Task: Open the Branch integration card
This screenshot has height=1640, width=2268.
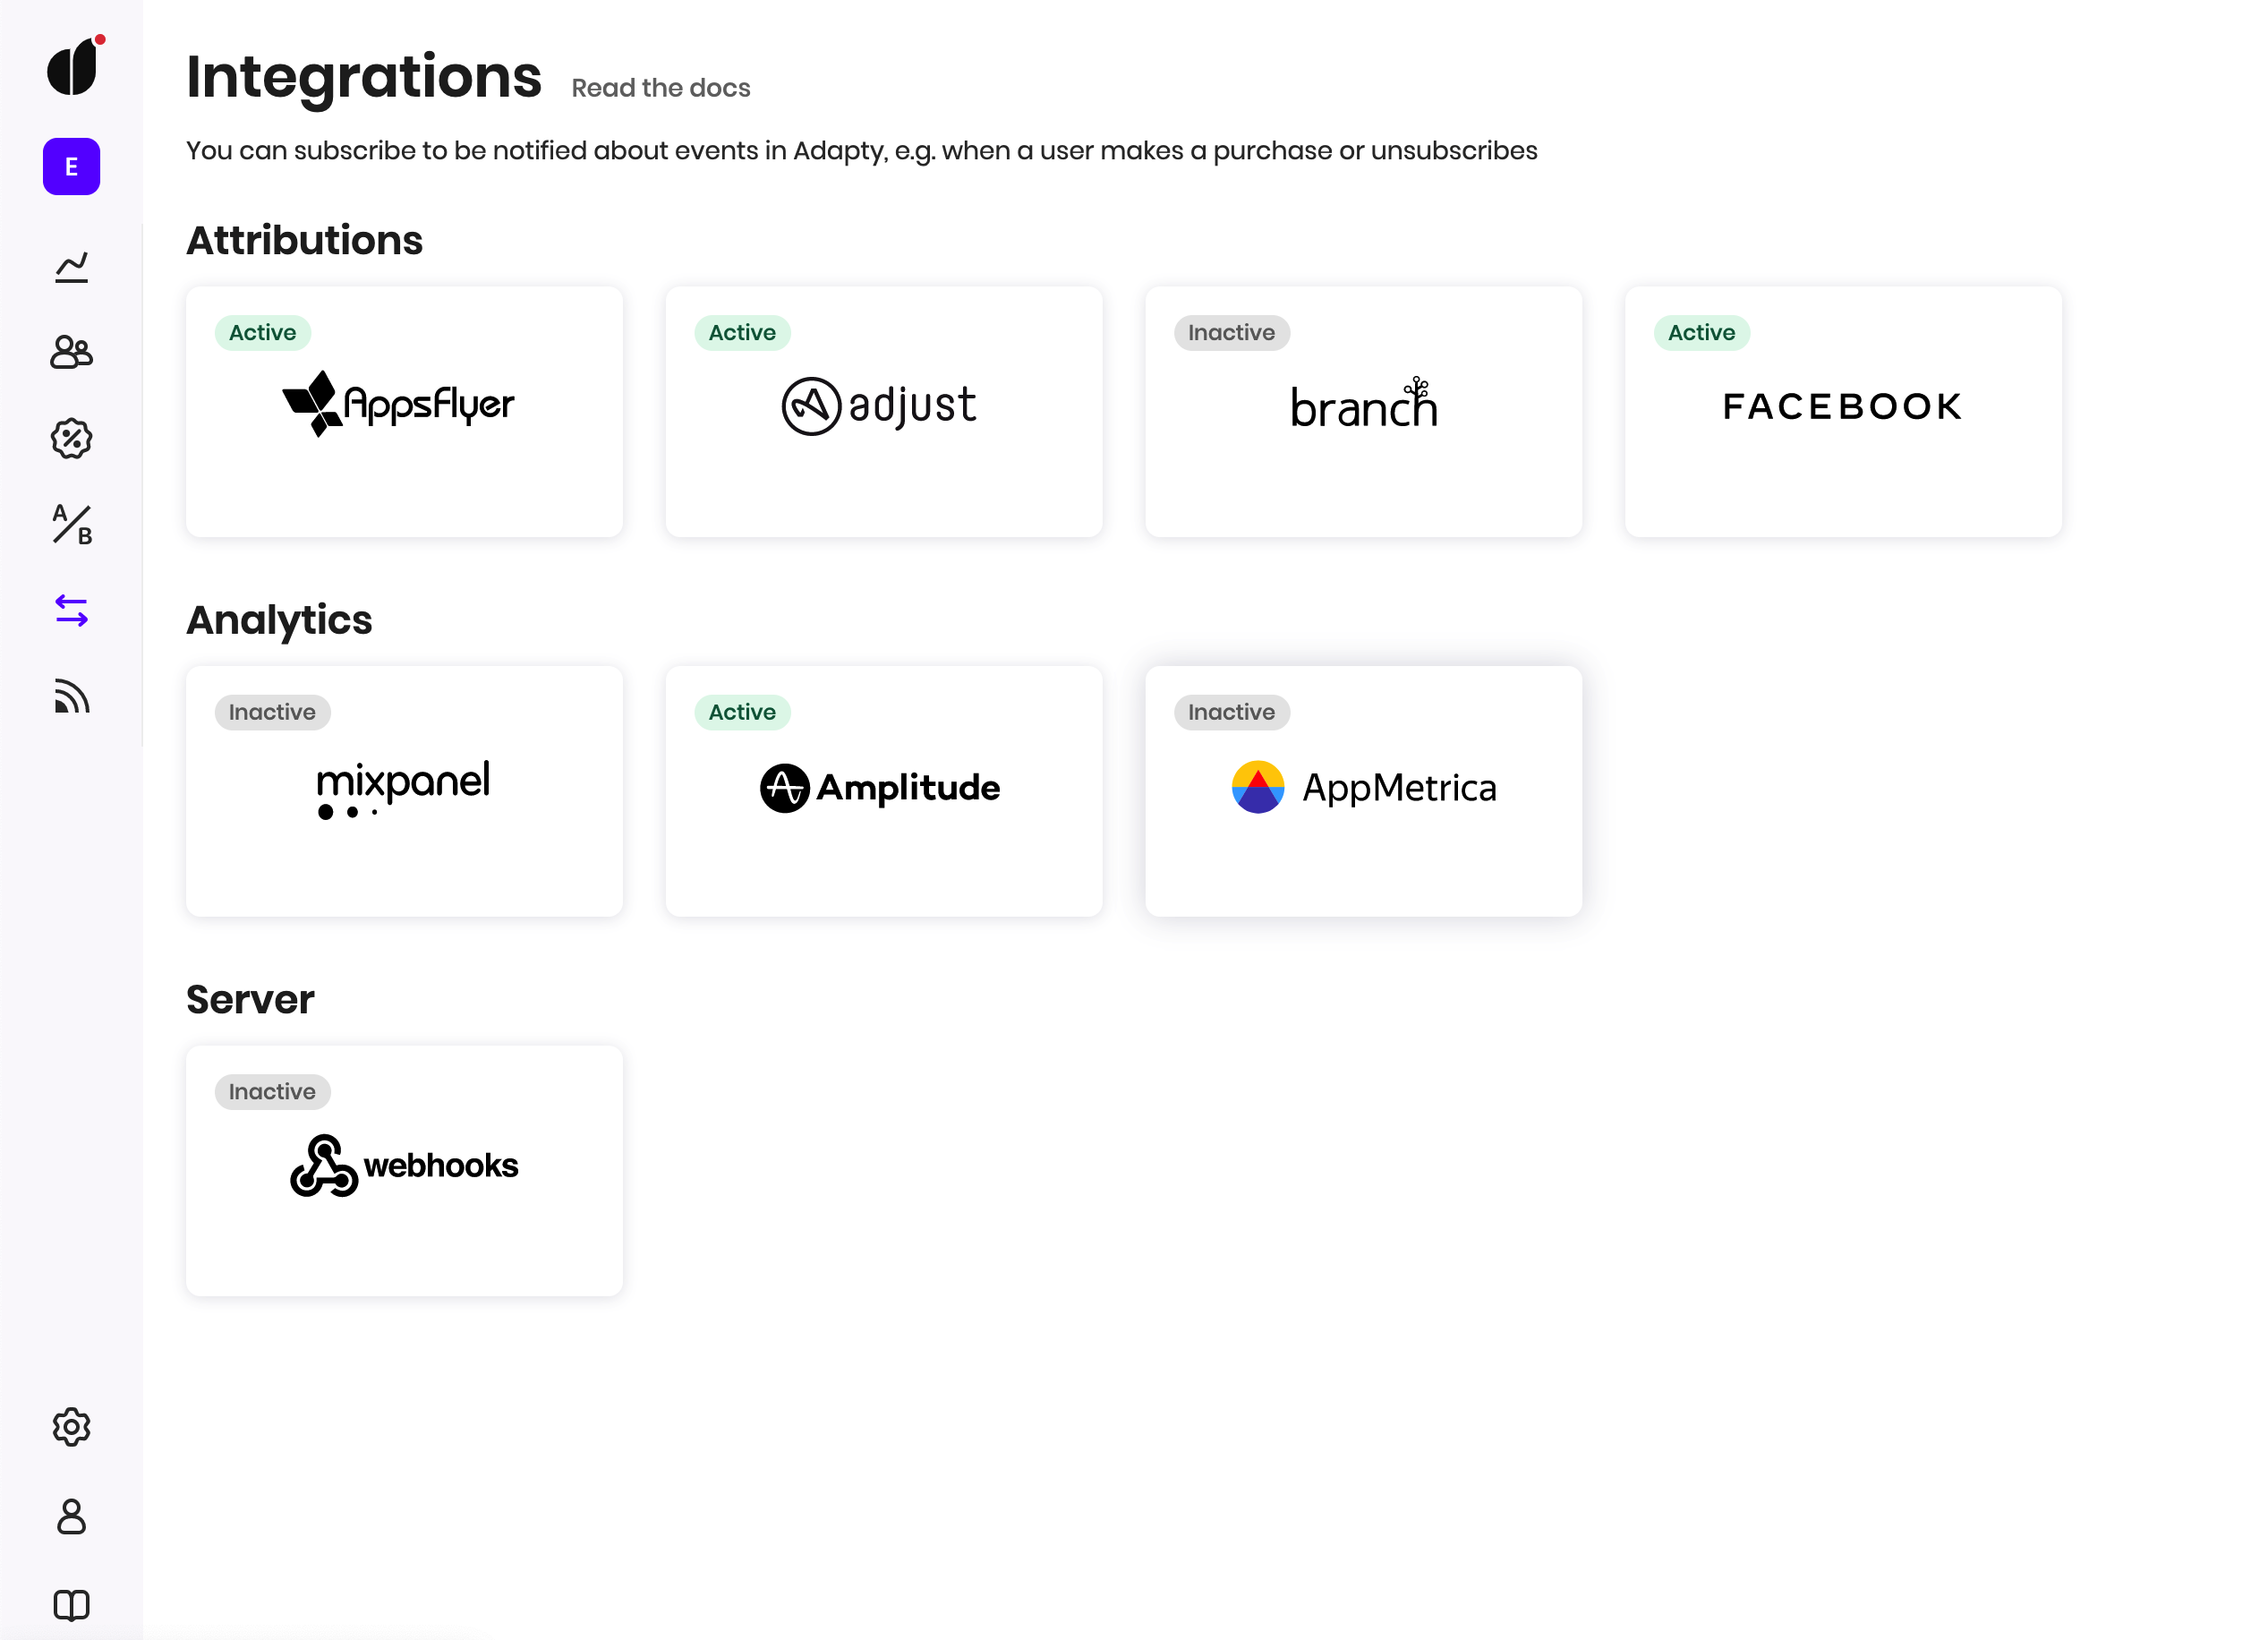Action: (x=1363, y=411)
